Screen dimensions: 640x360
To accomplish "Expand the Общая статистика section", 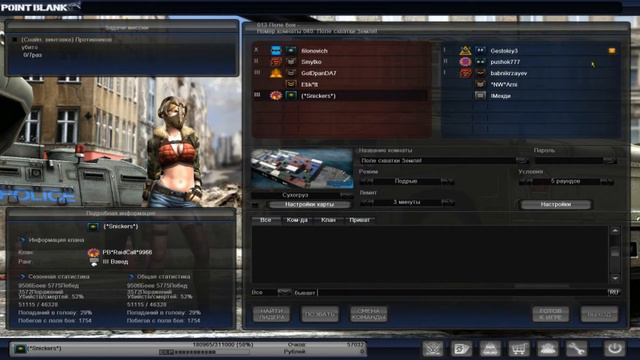I will tap(131, 276).
